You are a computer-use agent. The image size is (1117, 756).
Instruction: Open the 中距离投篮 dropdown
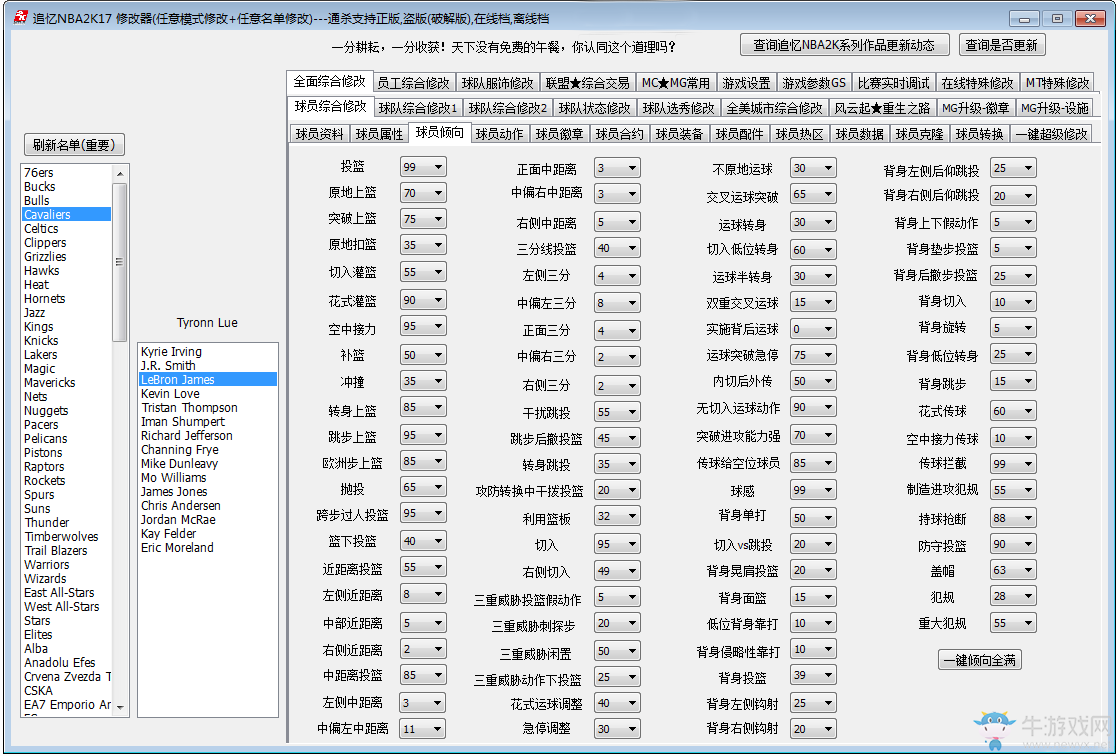click(x=423, y=674)
